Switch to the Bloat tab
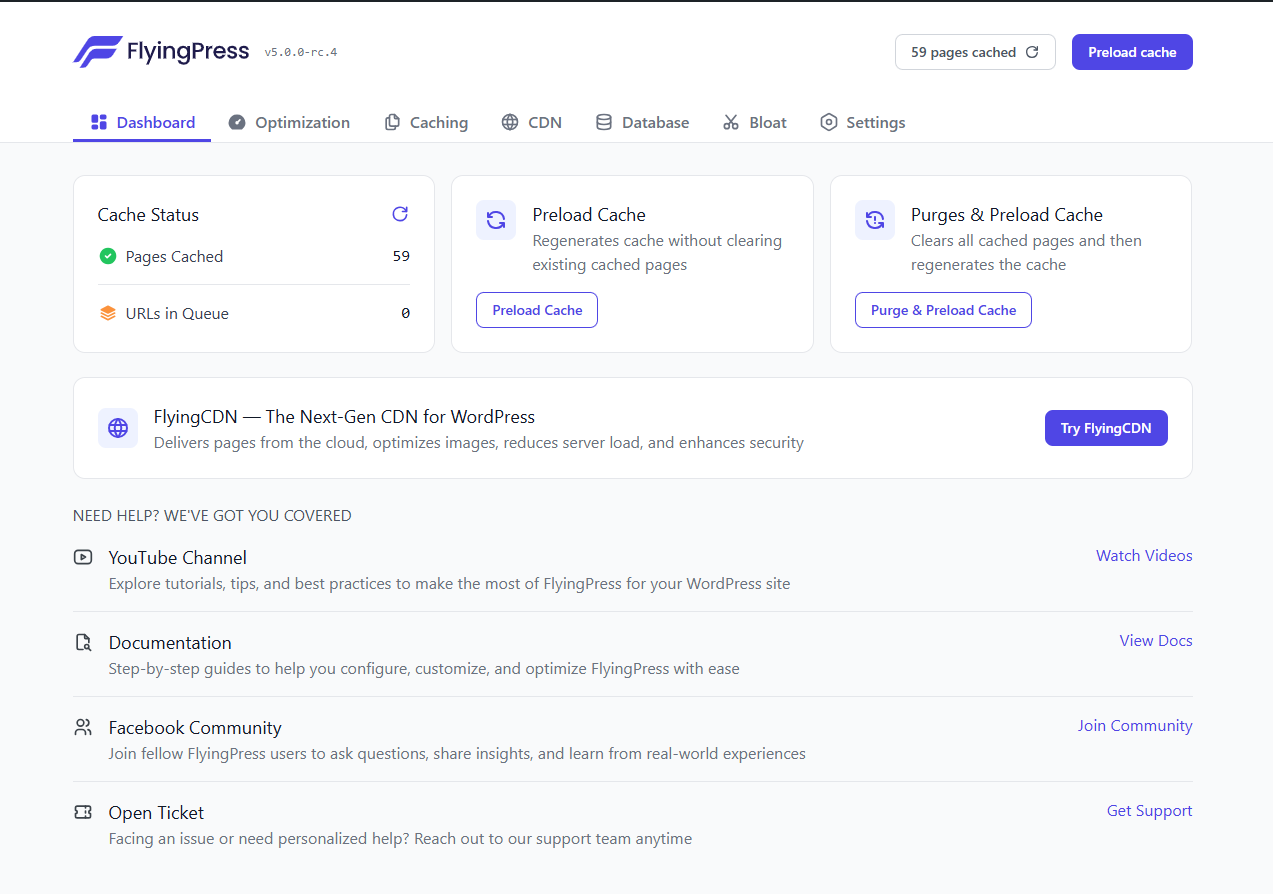 tap(755, 122)
